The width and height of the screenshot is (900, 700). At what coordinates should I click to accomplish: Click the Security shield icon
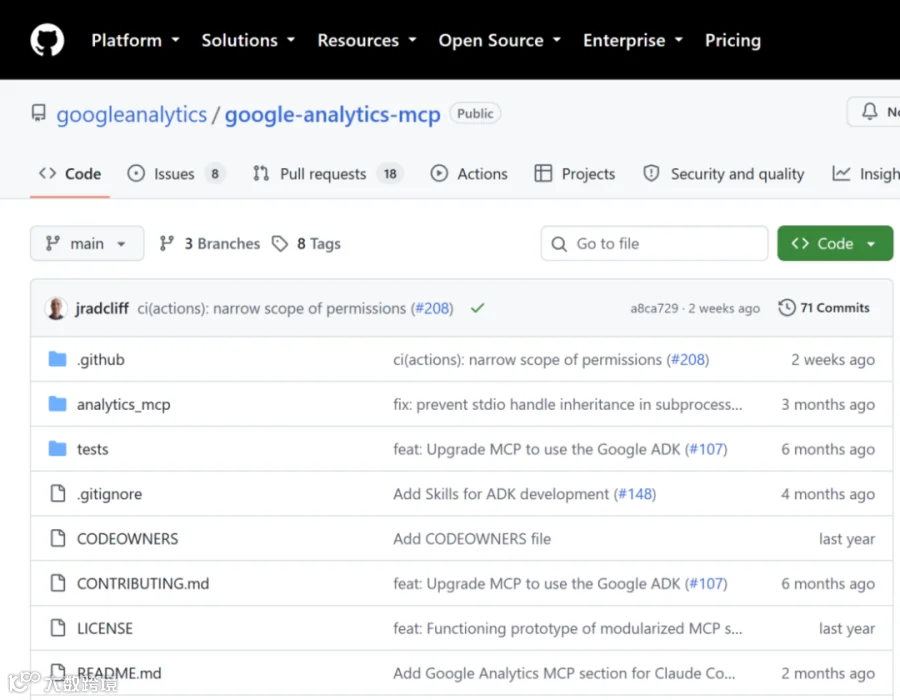(x=651, y=173)
